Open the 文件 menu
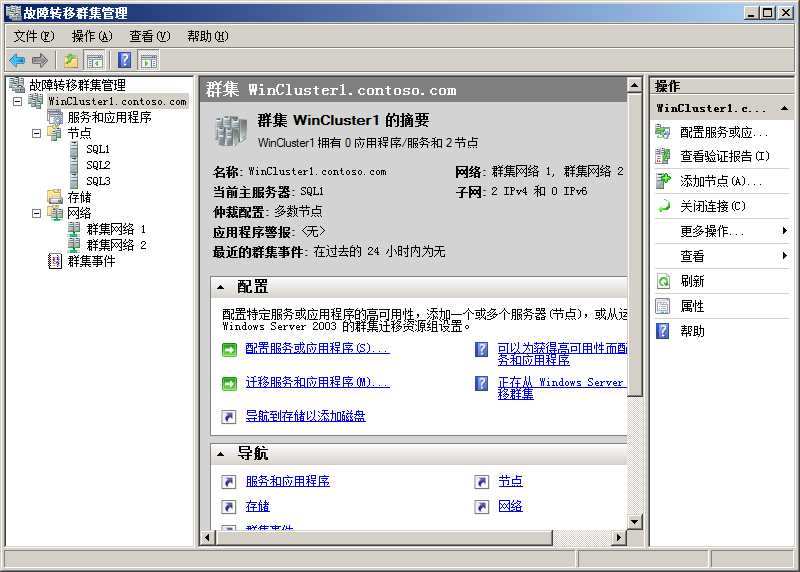The width and height of the screenshot is (800, 572). click(x=33, y=36)
